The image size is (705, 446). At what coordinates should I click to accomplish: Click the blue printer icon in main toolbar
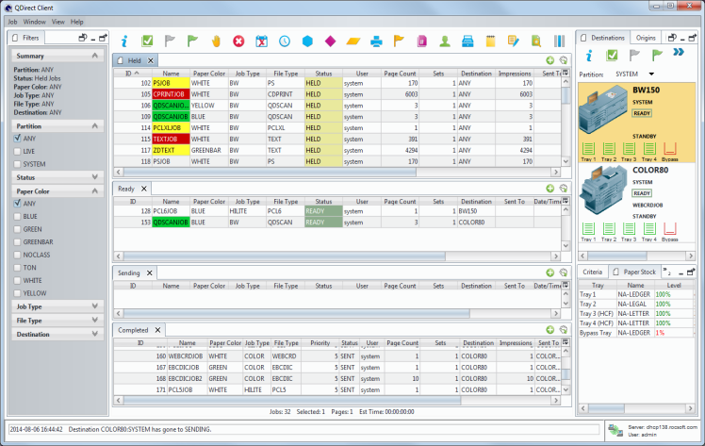(376, 41)
